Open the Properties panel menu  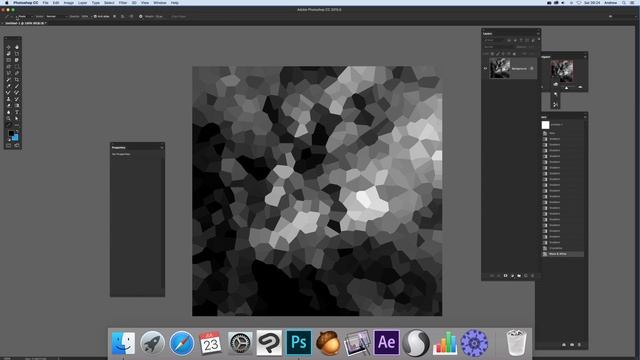click(162, 147)
